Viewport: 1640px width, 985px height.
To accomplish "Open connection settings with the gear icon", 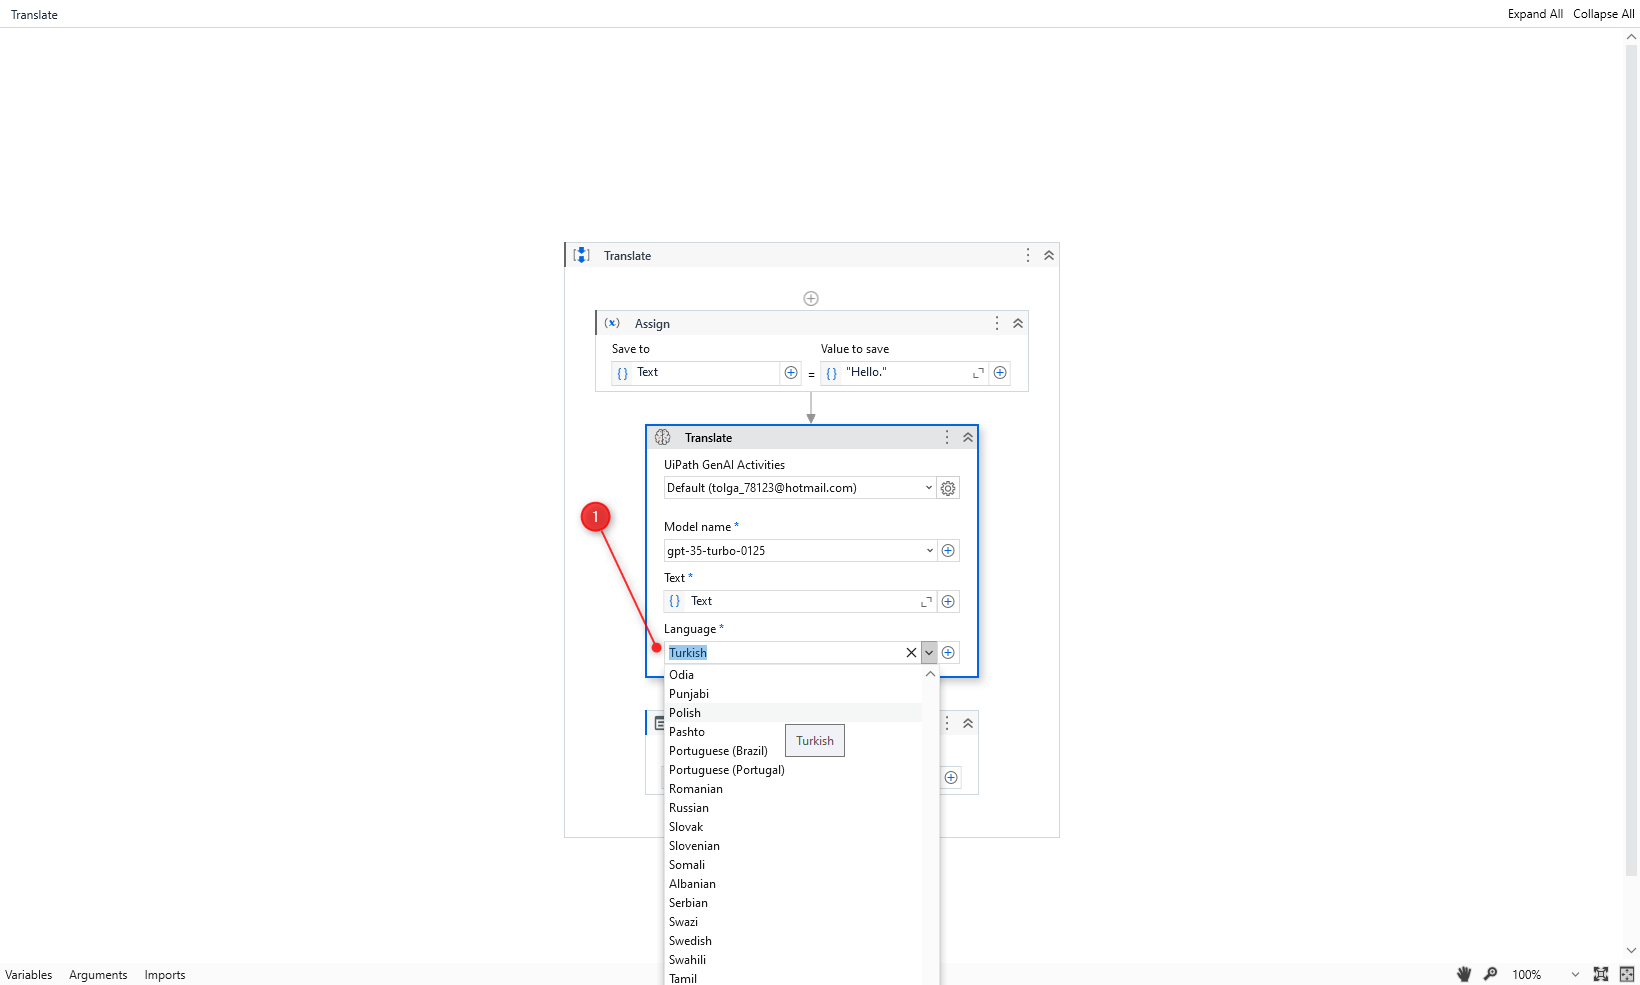I will [x=948, y=488].
